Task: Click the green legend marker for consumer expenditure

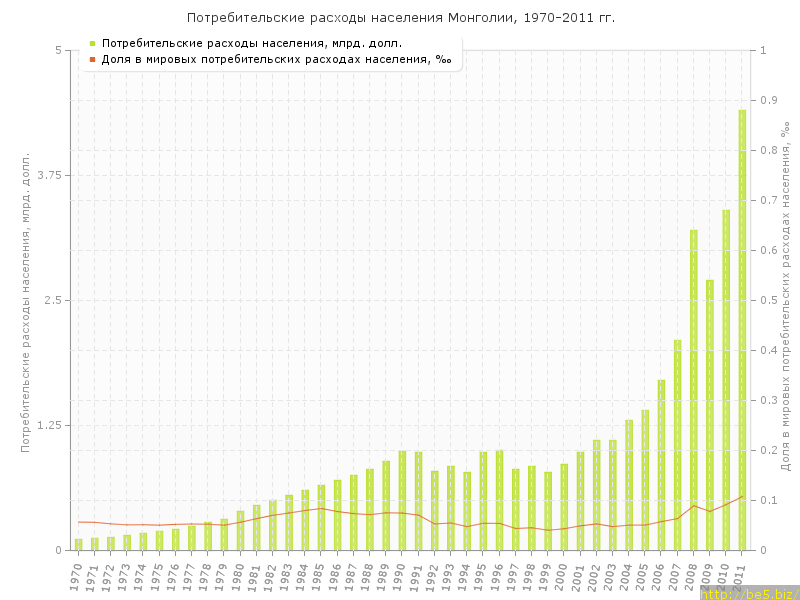Action: tap(92, 43)
